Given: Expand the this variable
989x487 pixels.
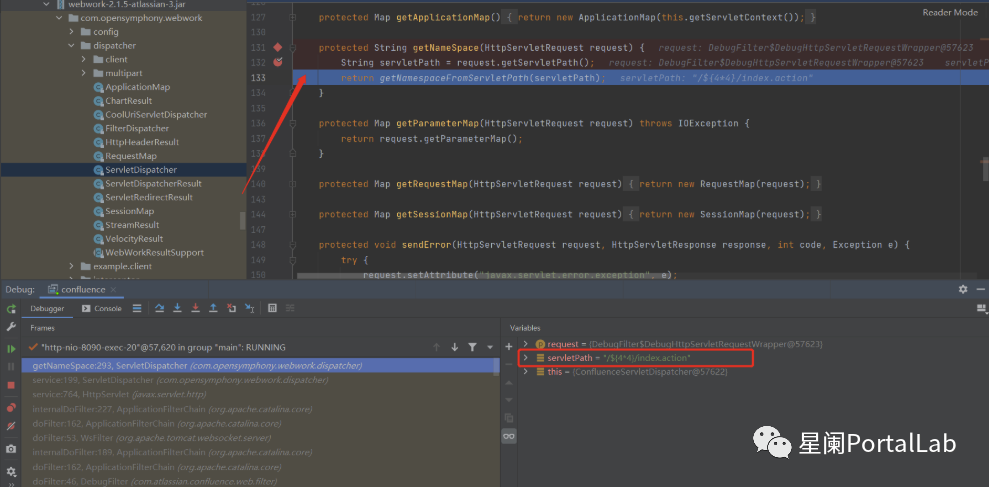Looking at the screenshot, I should tap(525, 372).
